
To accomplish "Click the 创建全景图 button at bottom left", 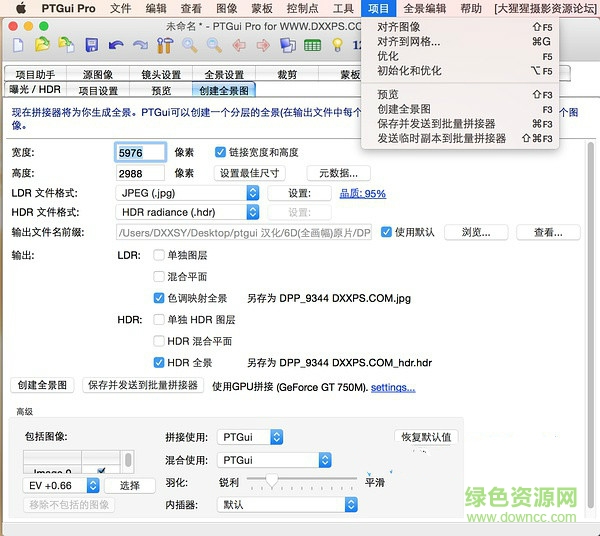I will point(42,385).
